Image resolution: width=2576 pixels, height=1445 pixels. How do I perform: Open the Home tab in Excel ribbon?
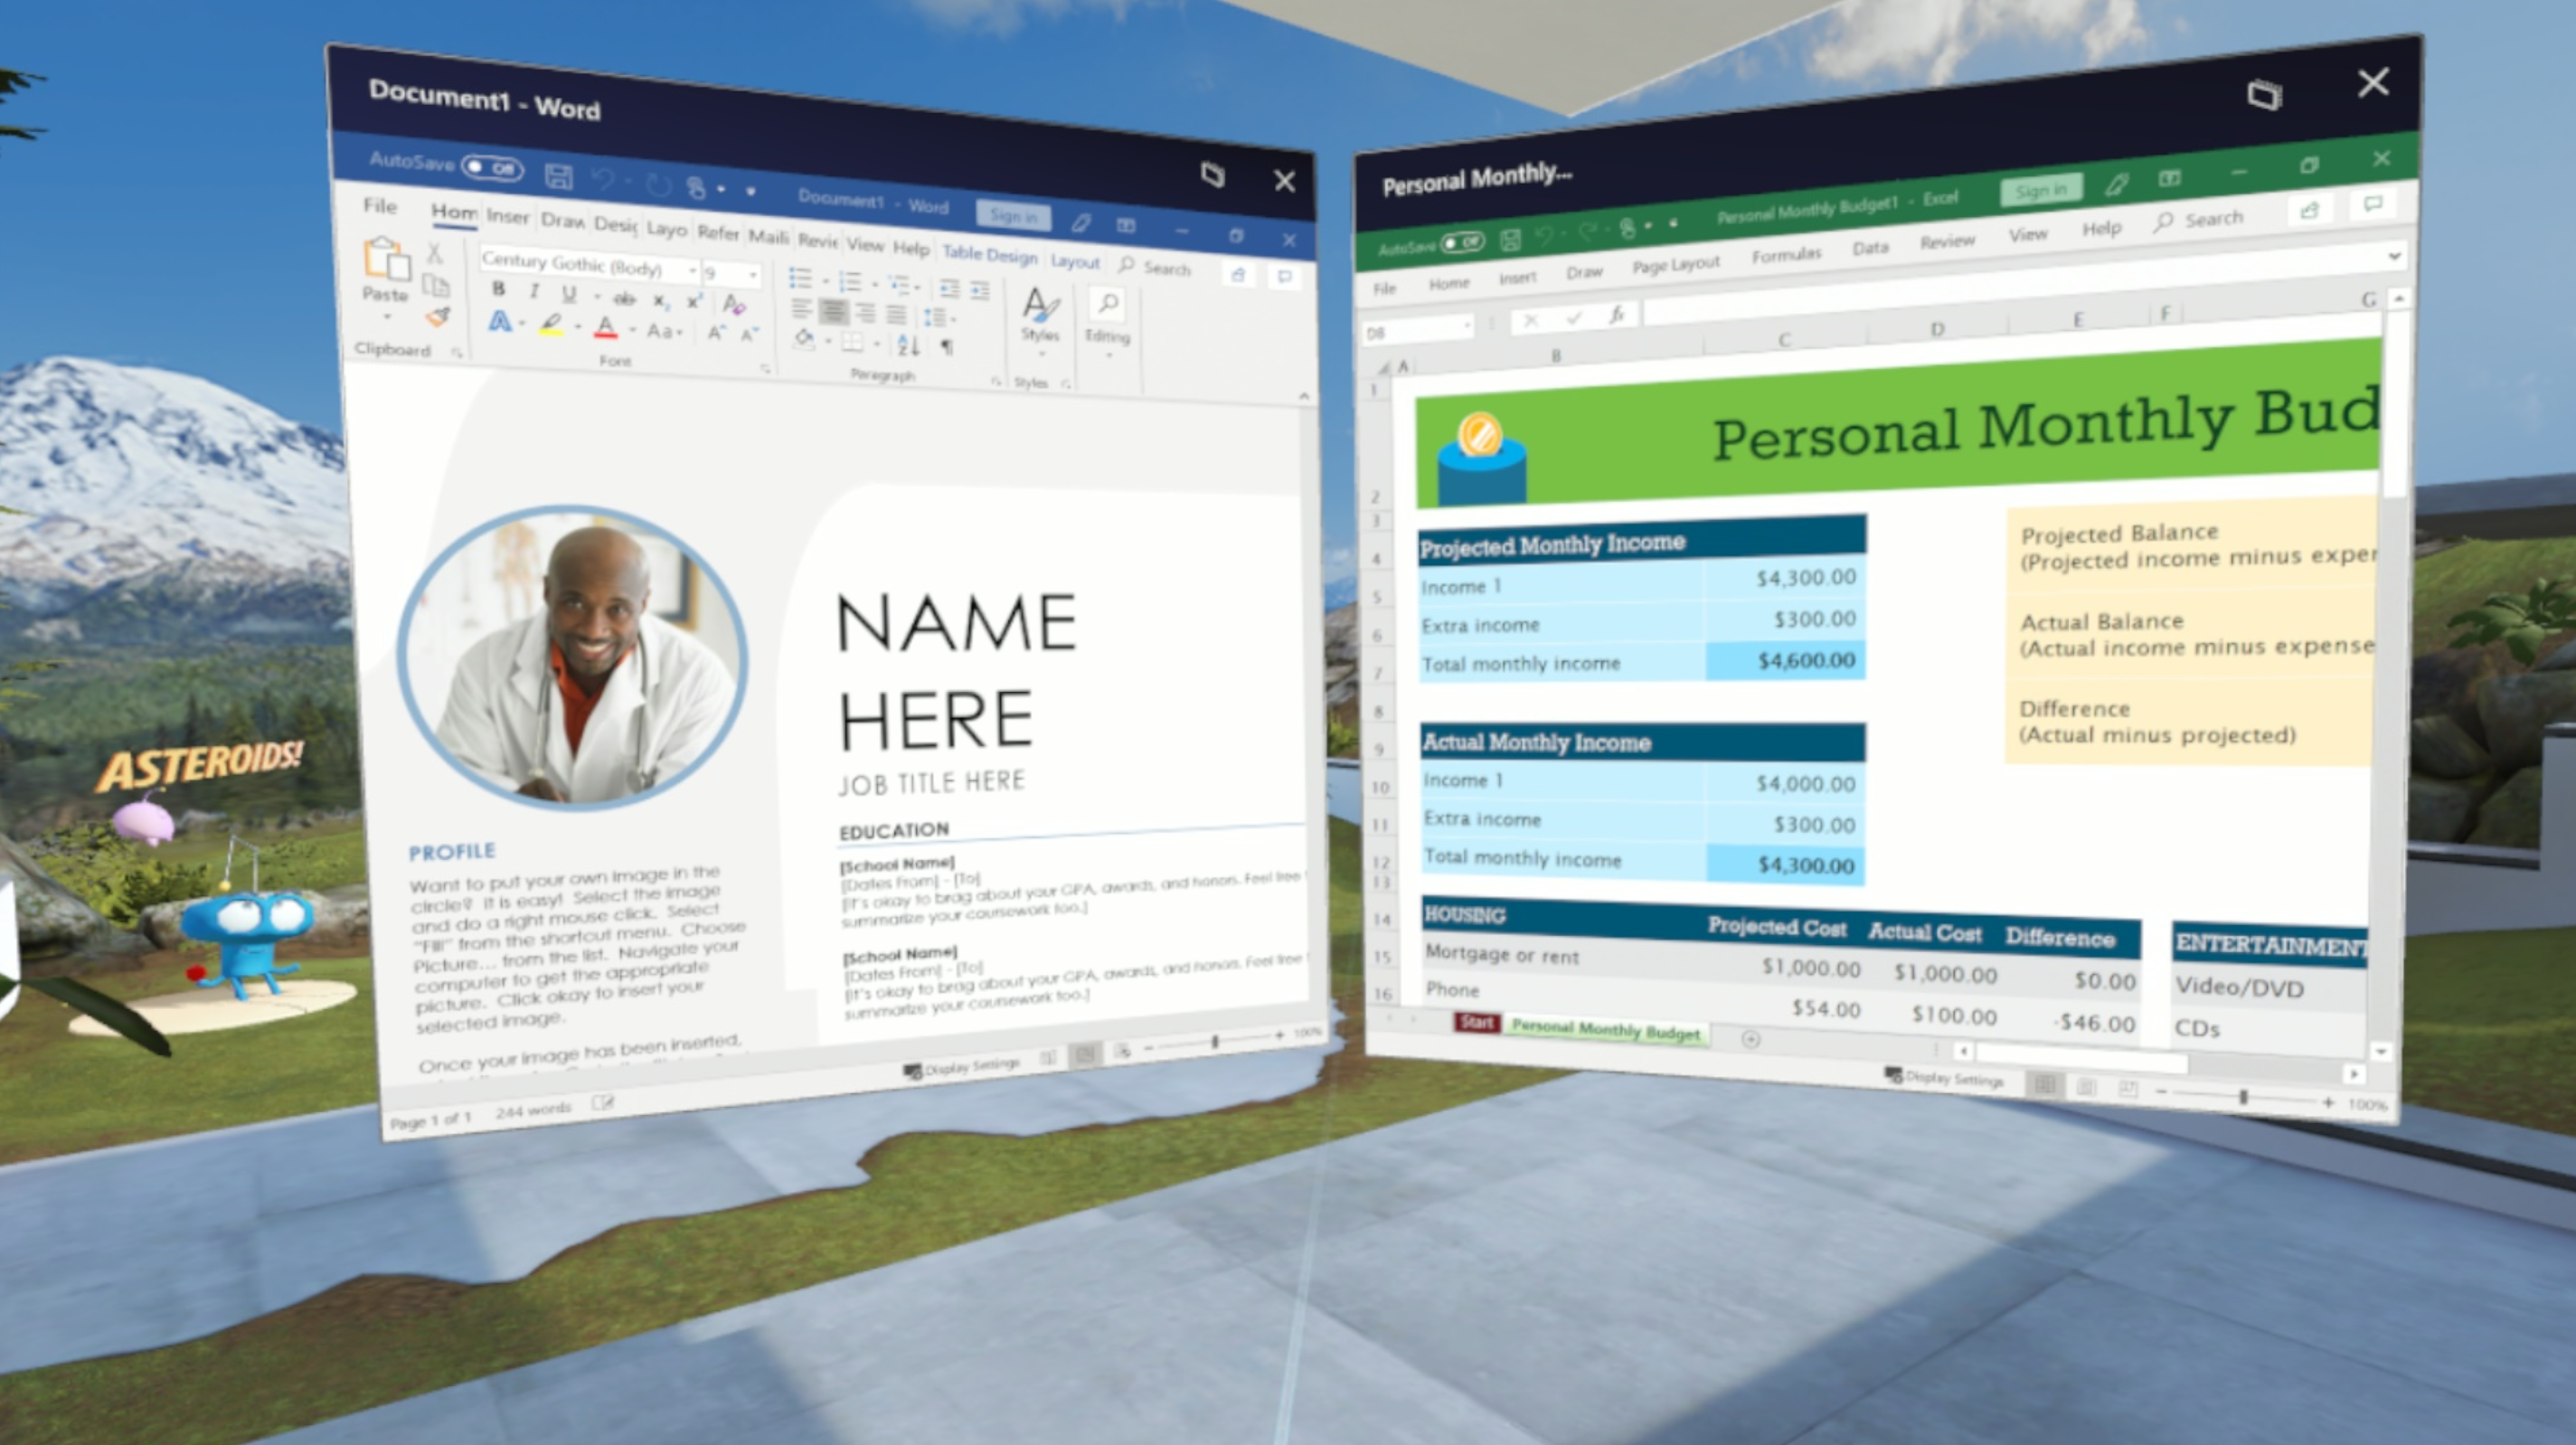[1451, 288]
